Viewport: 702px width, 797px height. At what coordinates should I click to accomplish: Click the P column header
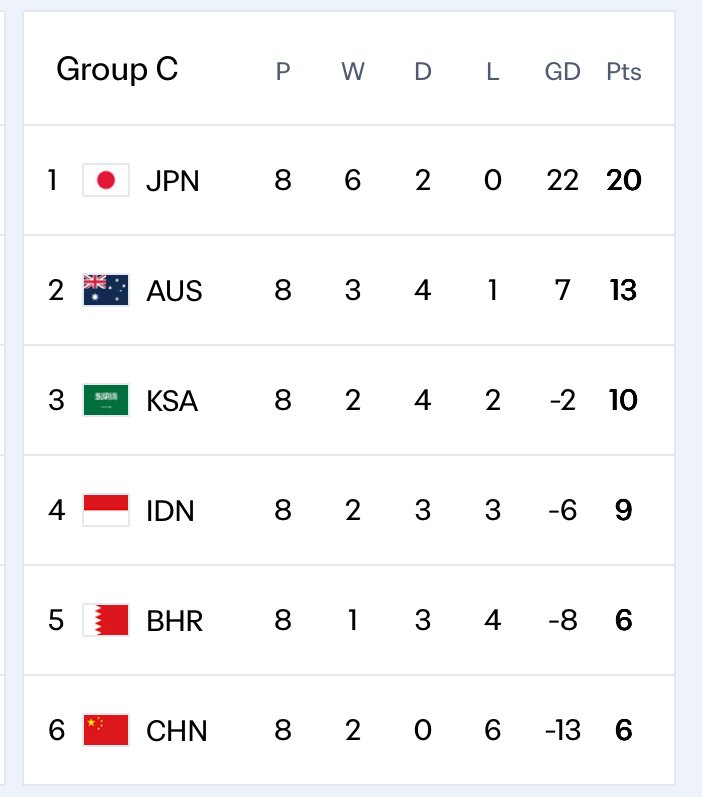[x=283, y=72]
